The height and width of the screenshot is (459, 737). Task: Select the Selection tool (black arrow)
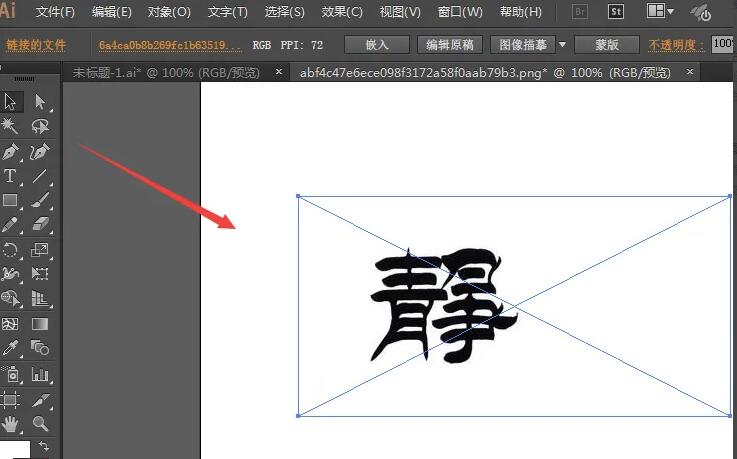(10, 101)
